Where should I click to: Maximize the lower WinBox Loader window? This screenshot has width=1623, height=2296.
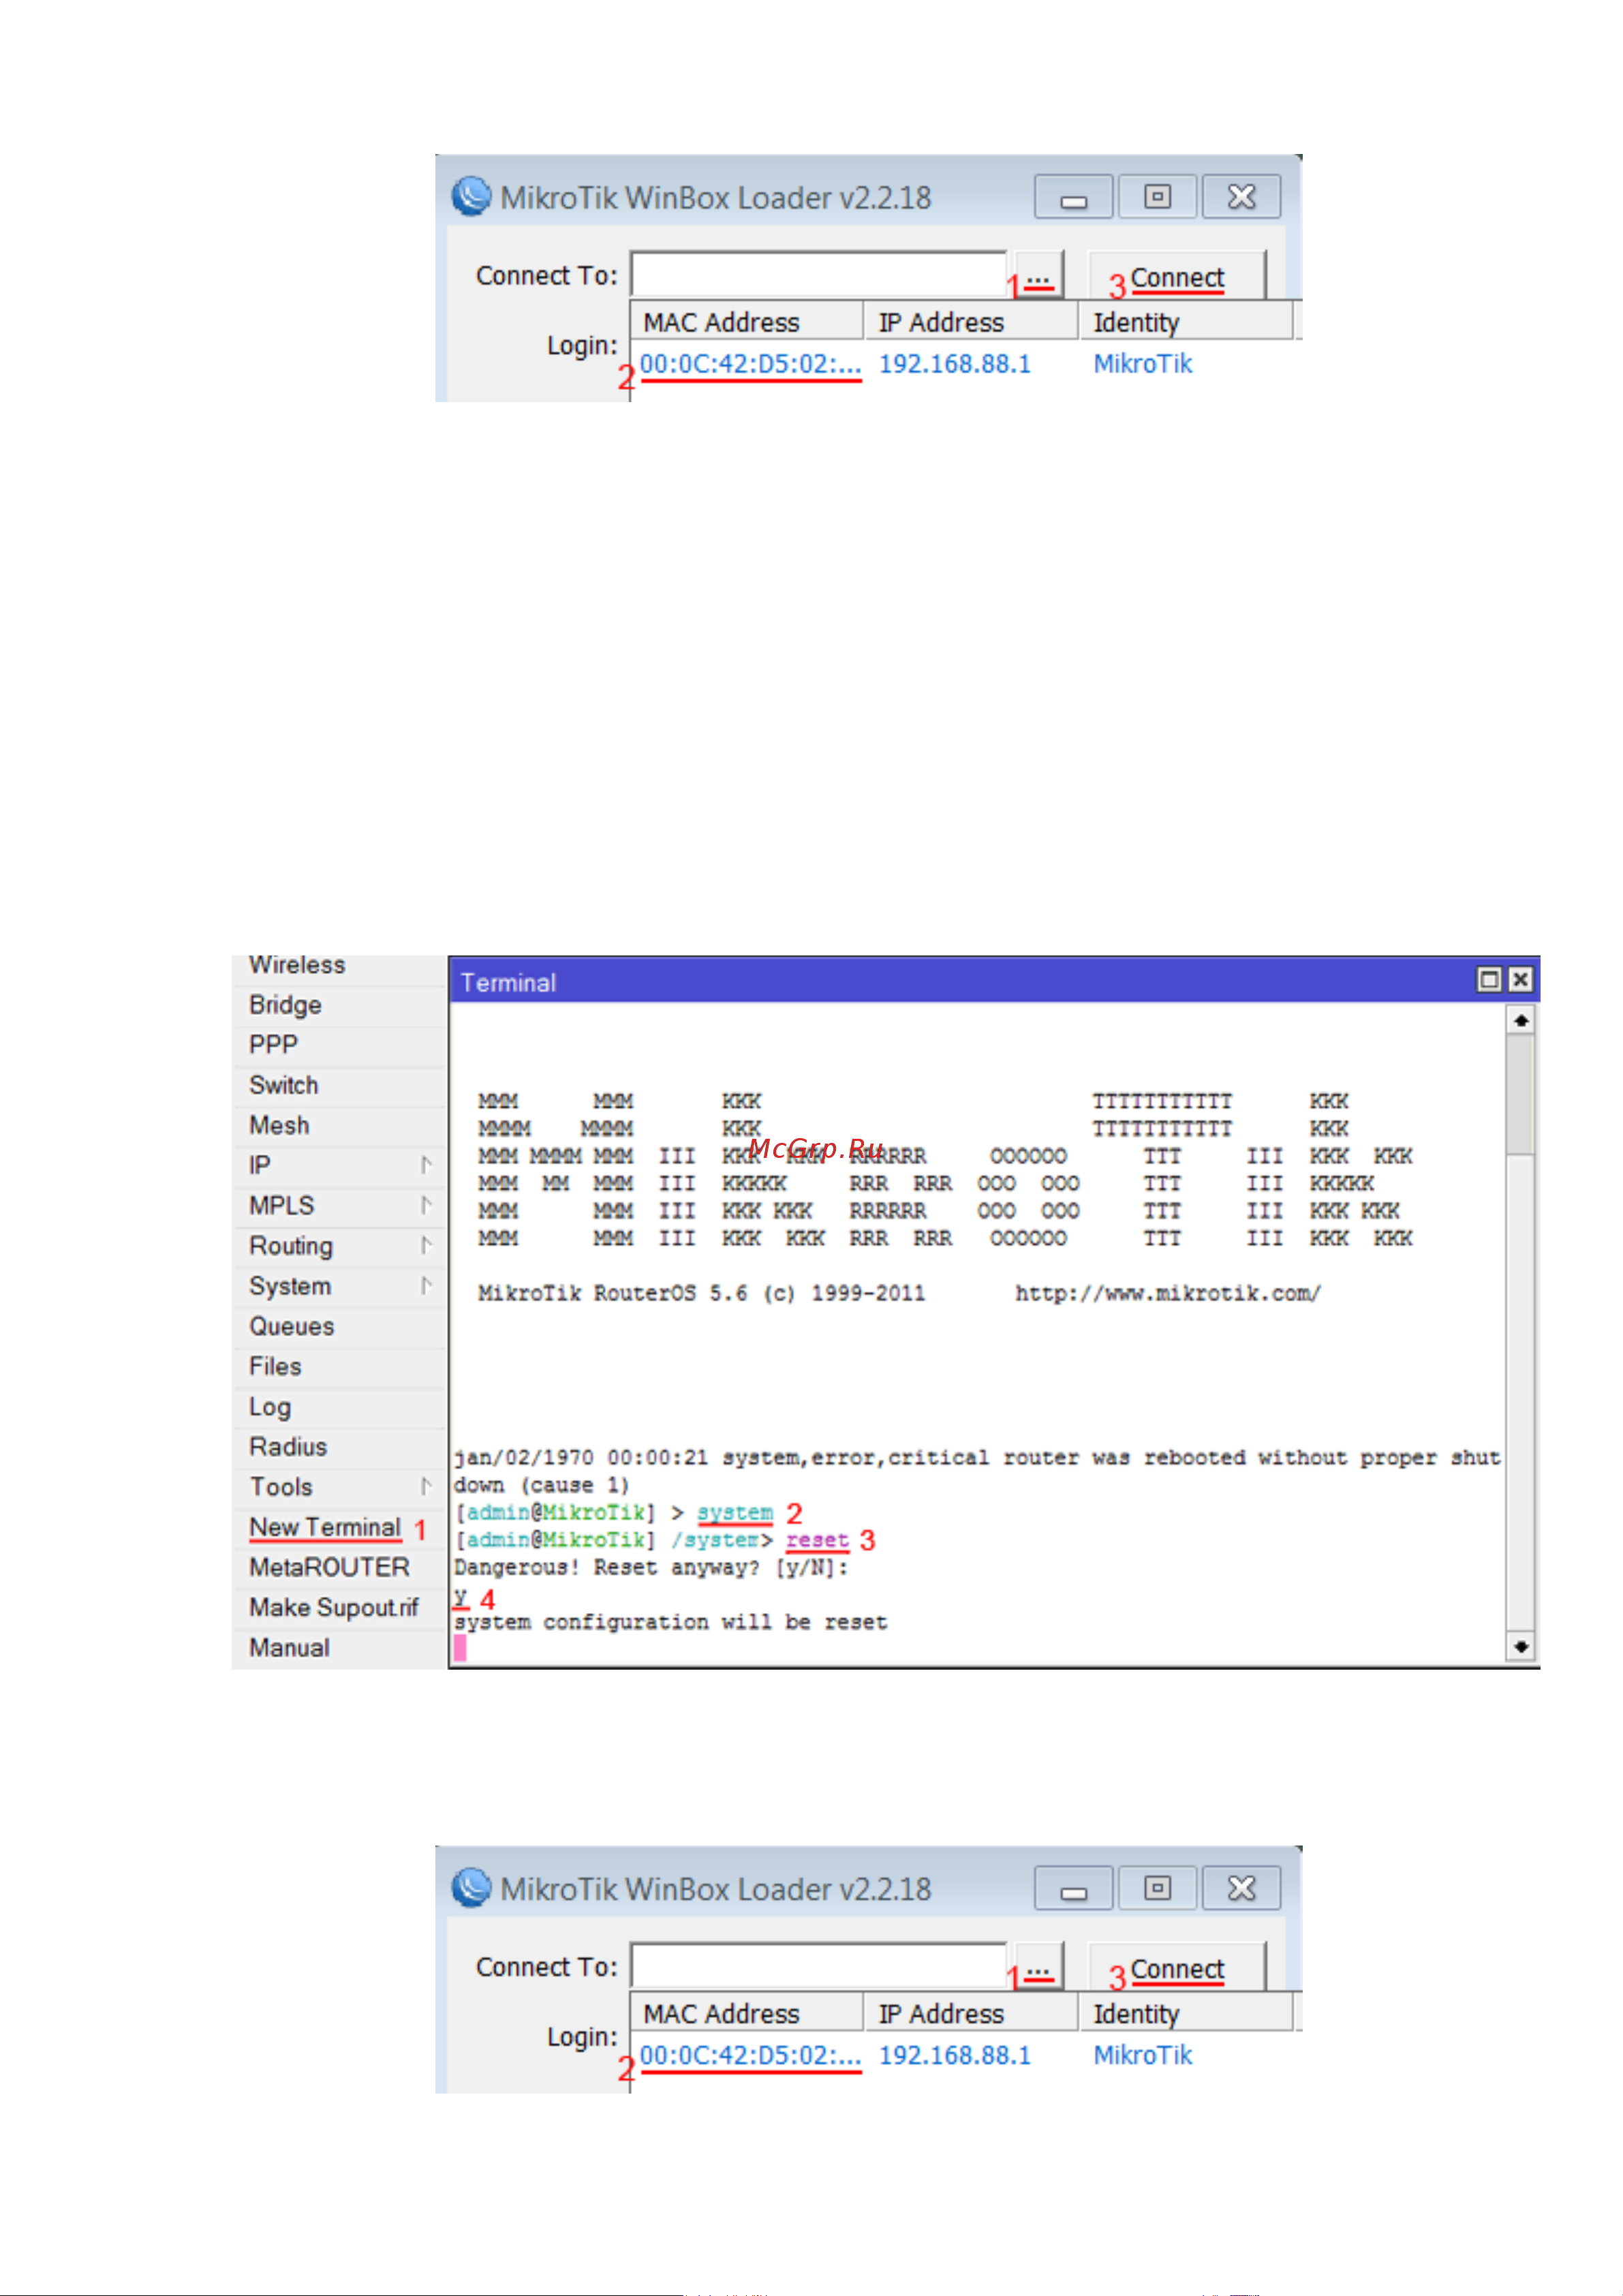(x=1157, y=1888)
